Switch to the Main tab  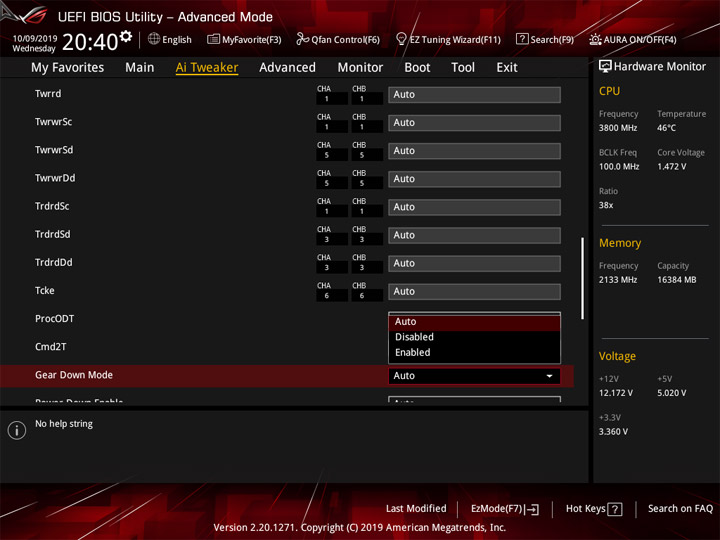(x=140, y=68)
